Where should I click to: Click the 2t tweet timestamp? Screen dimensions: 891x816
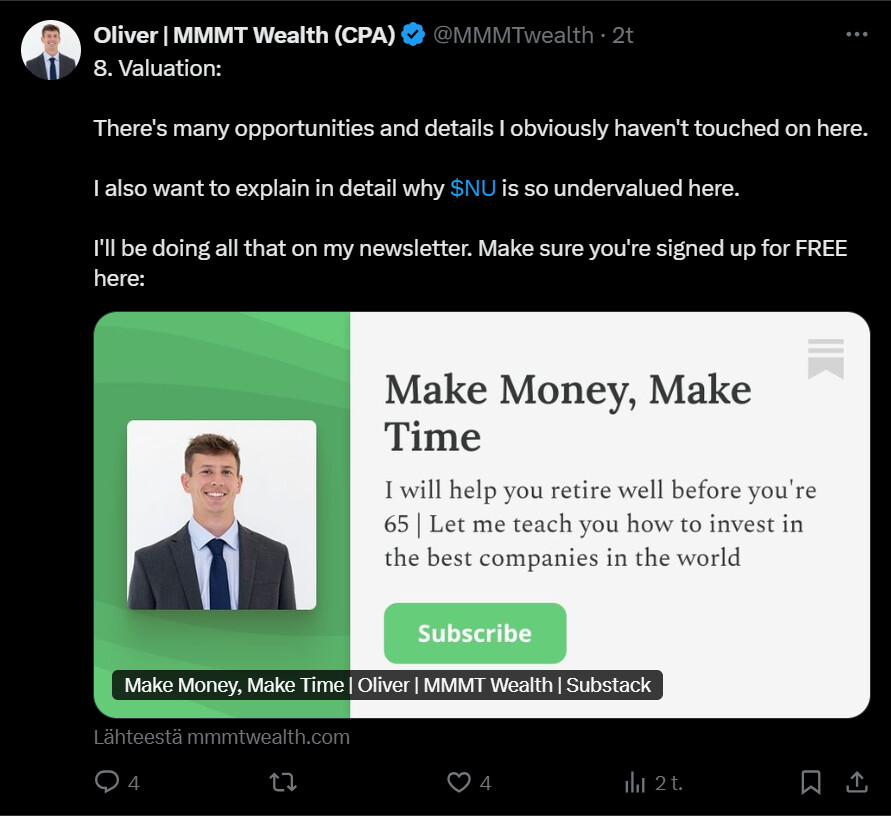tap(622, 35)
